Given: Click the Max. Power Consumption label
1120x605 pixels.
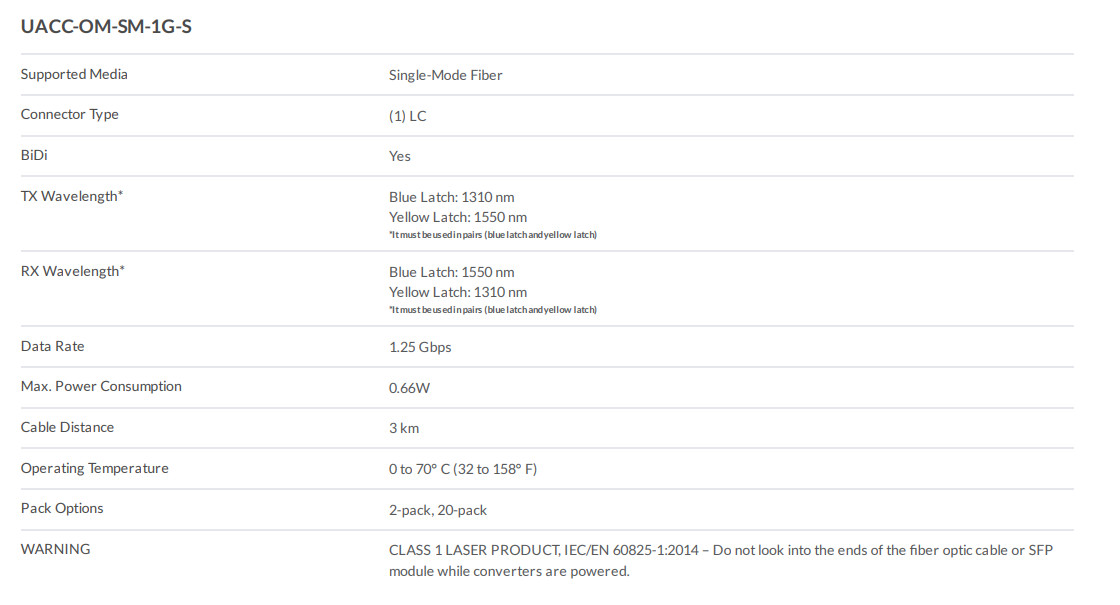Looking at the screenshot, I should 101,386.
